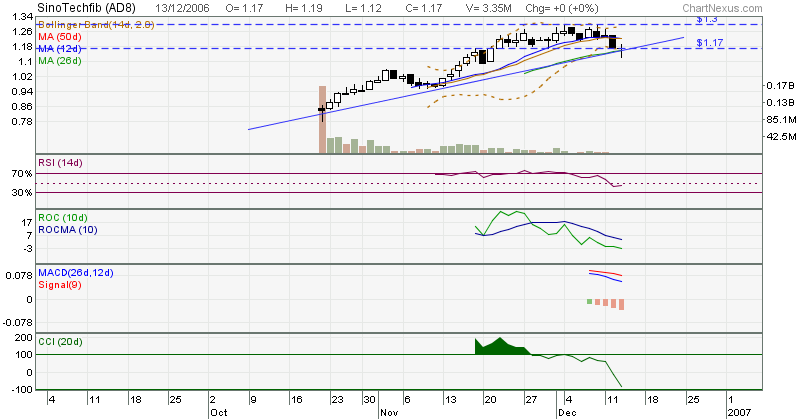Click the MACD(26d,12d) indicator label
Image resolution: width=800 pixels, height=419 pixels.
coord(76,273)
